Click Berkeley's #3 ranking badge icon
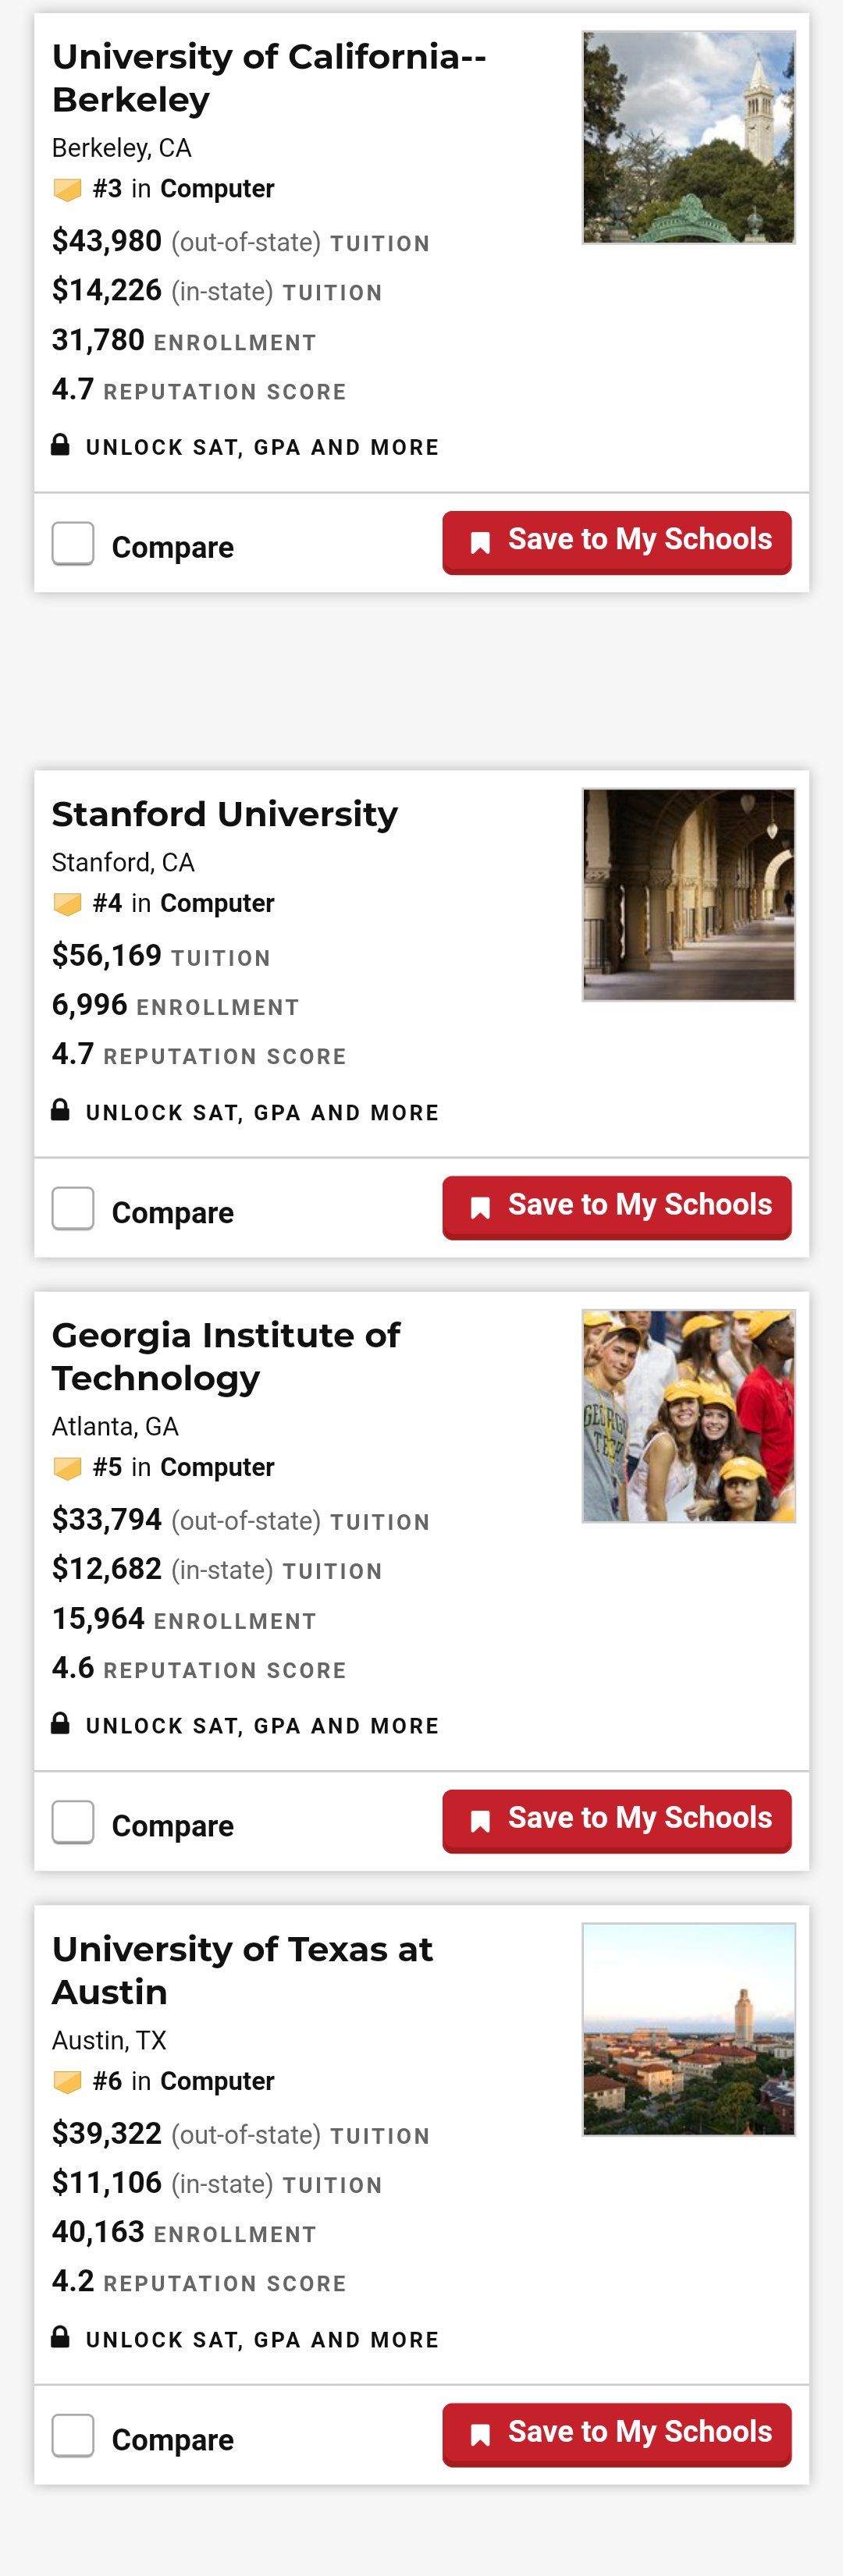This screenshot has width=843, height=2576. (67, 189)
